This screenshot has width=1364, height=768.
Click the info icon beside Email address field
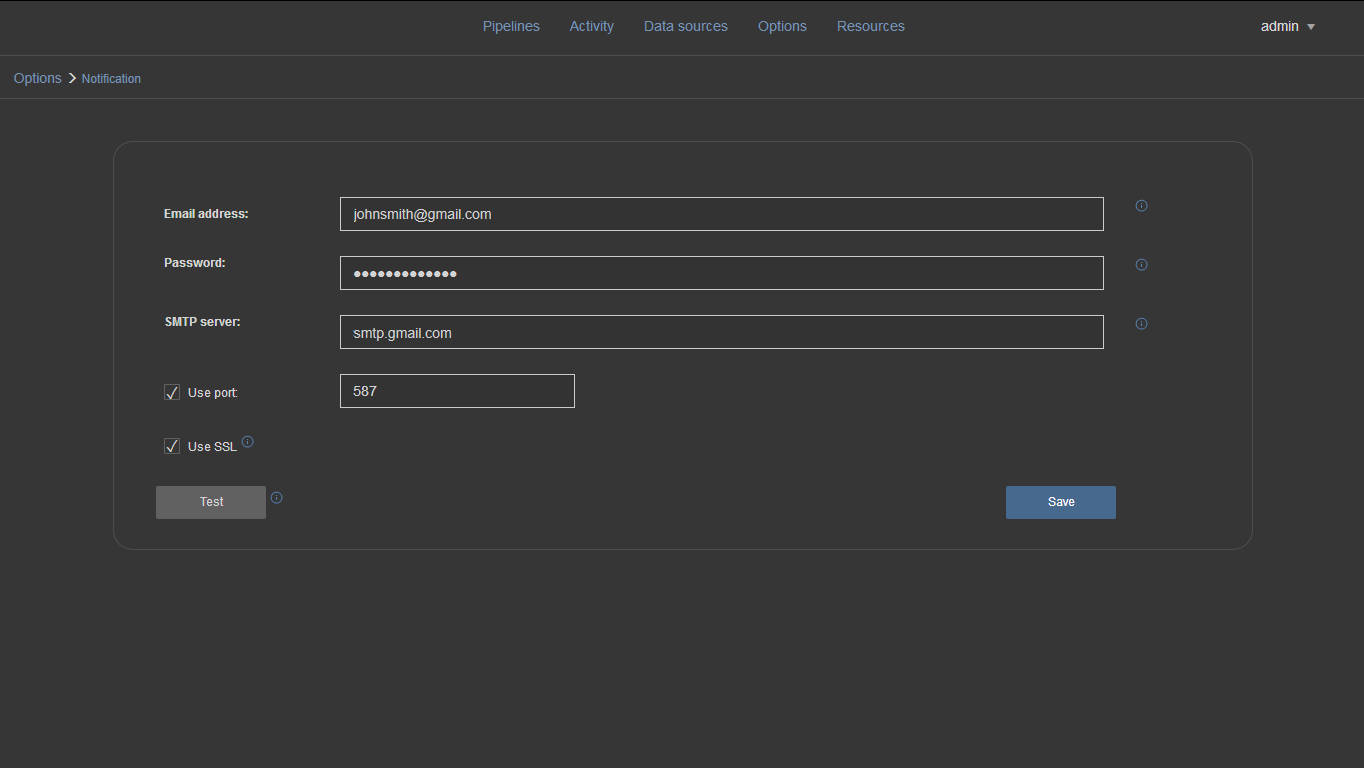(x=1141, y=206)
